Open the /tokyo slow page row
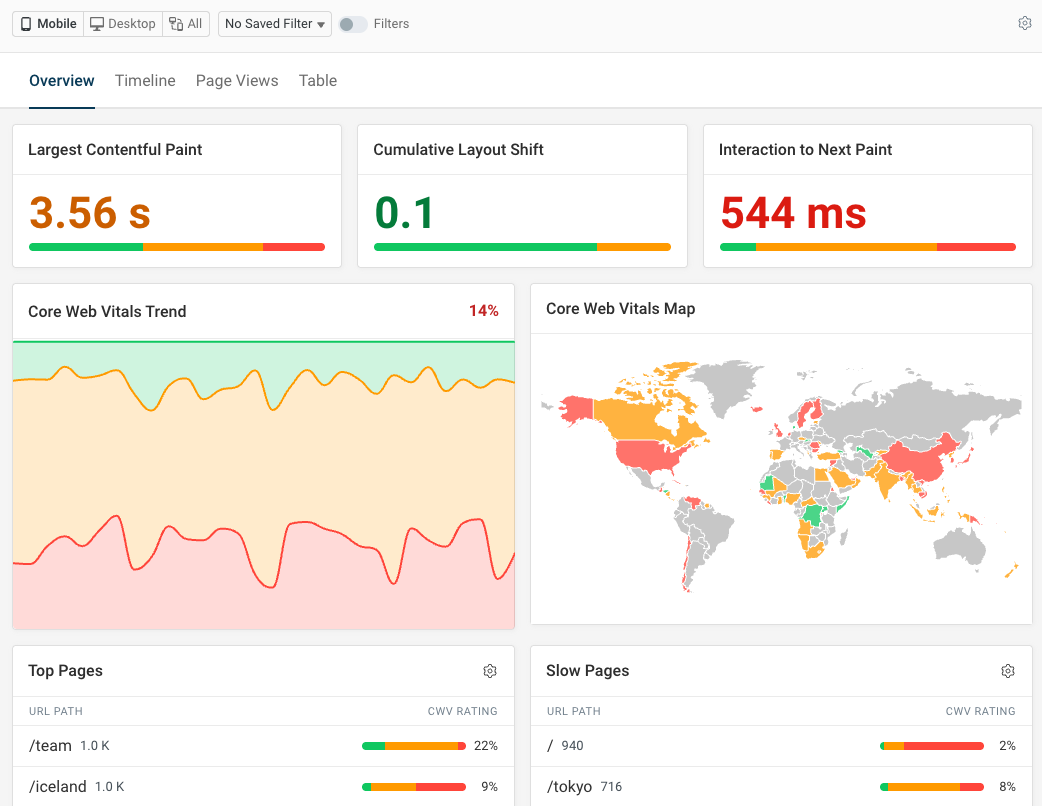 coord(570,787)
